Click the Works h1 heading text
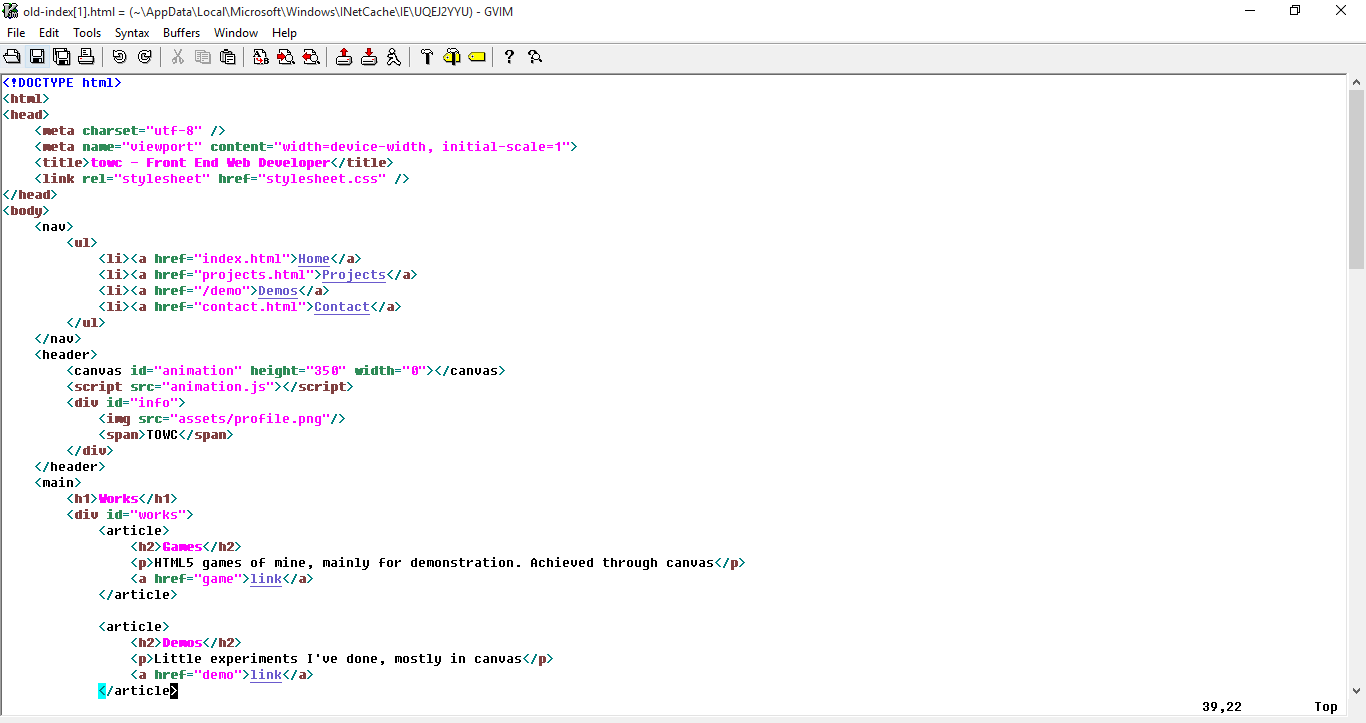1366x723 pixels. [118, 498]
